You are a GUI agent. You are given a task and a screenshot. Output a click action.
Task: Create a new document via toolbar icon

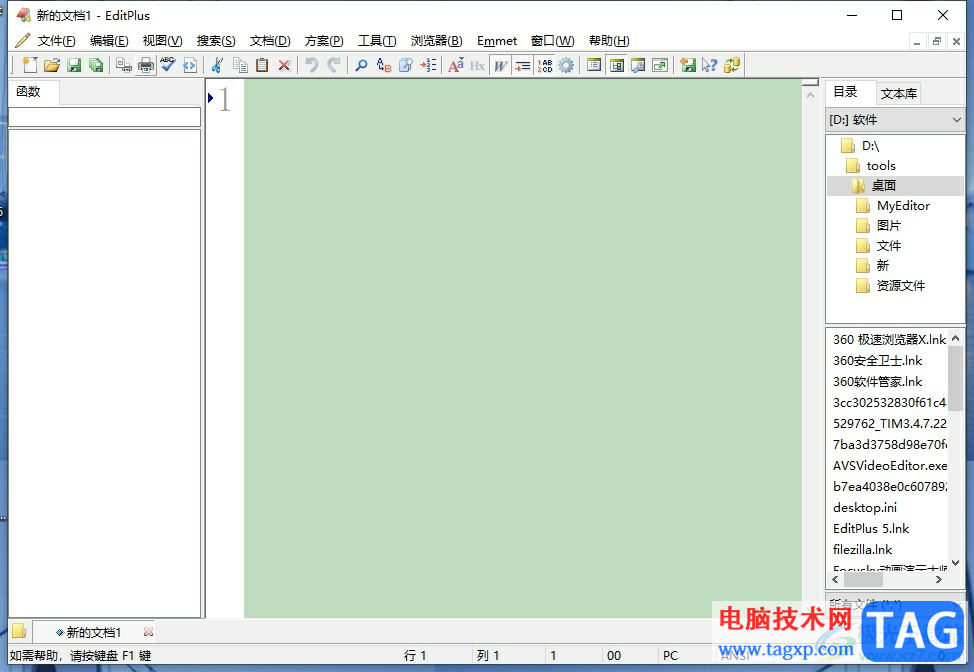click(29, 65)
